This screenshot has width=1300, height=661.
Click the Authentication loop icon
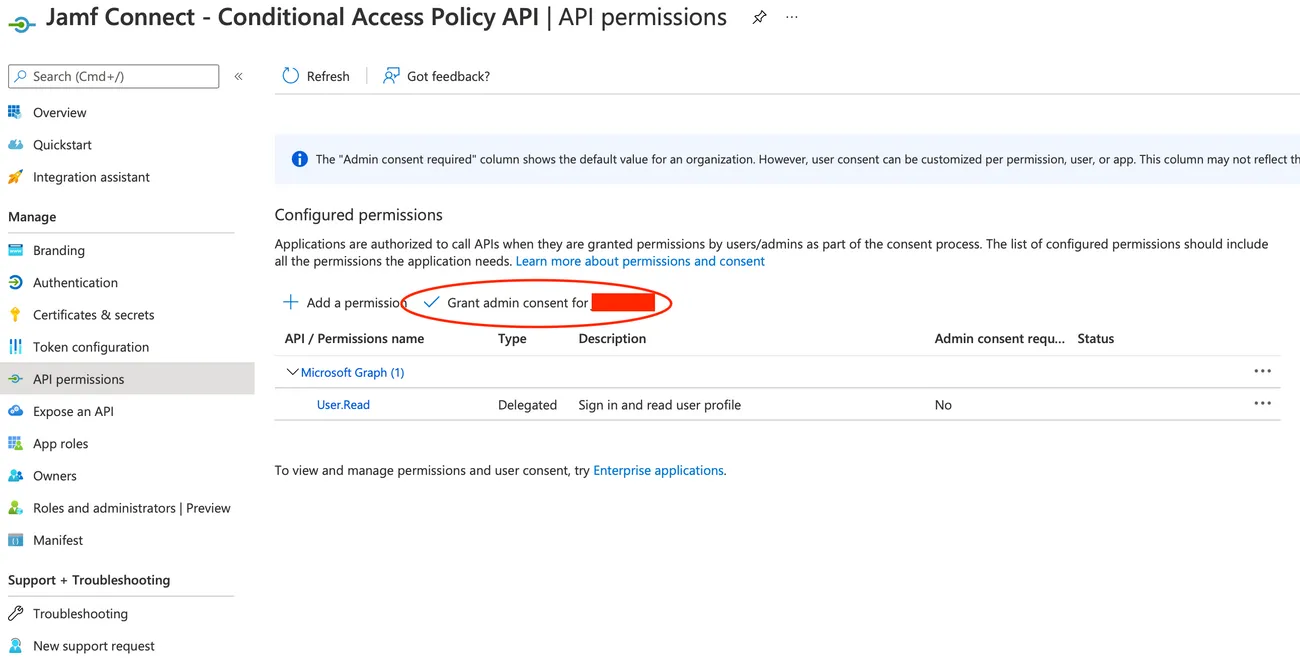click(15, 282)
